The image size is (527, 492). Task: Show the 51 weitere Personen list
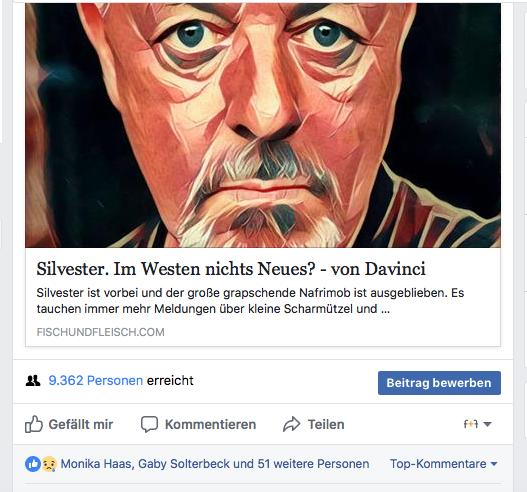313,464
